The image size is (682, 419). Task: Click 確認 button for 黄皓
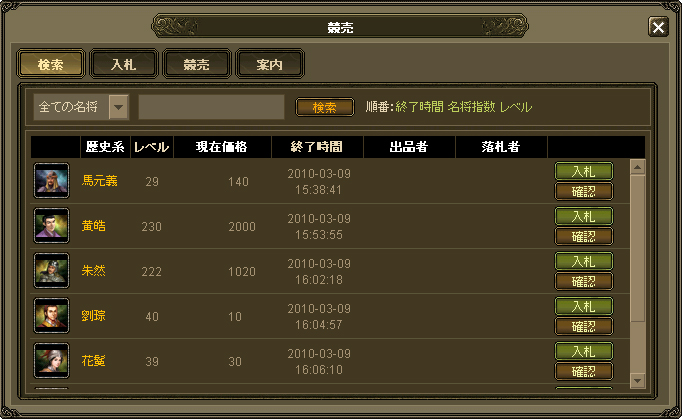coord(584,236)
